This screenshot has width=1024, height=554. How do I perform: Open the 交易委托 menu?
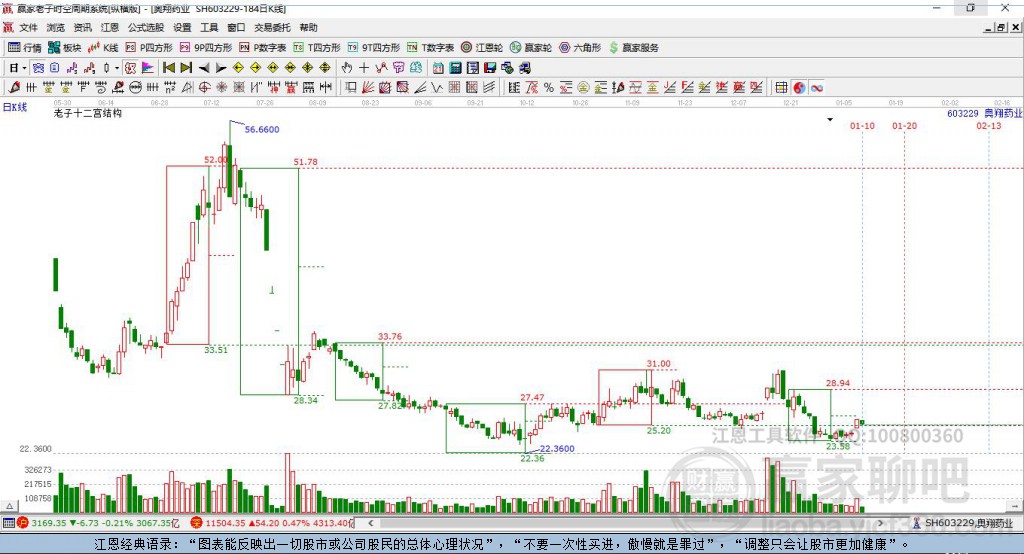click(x=272, y=27)
